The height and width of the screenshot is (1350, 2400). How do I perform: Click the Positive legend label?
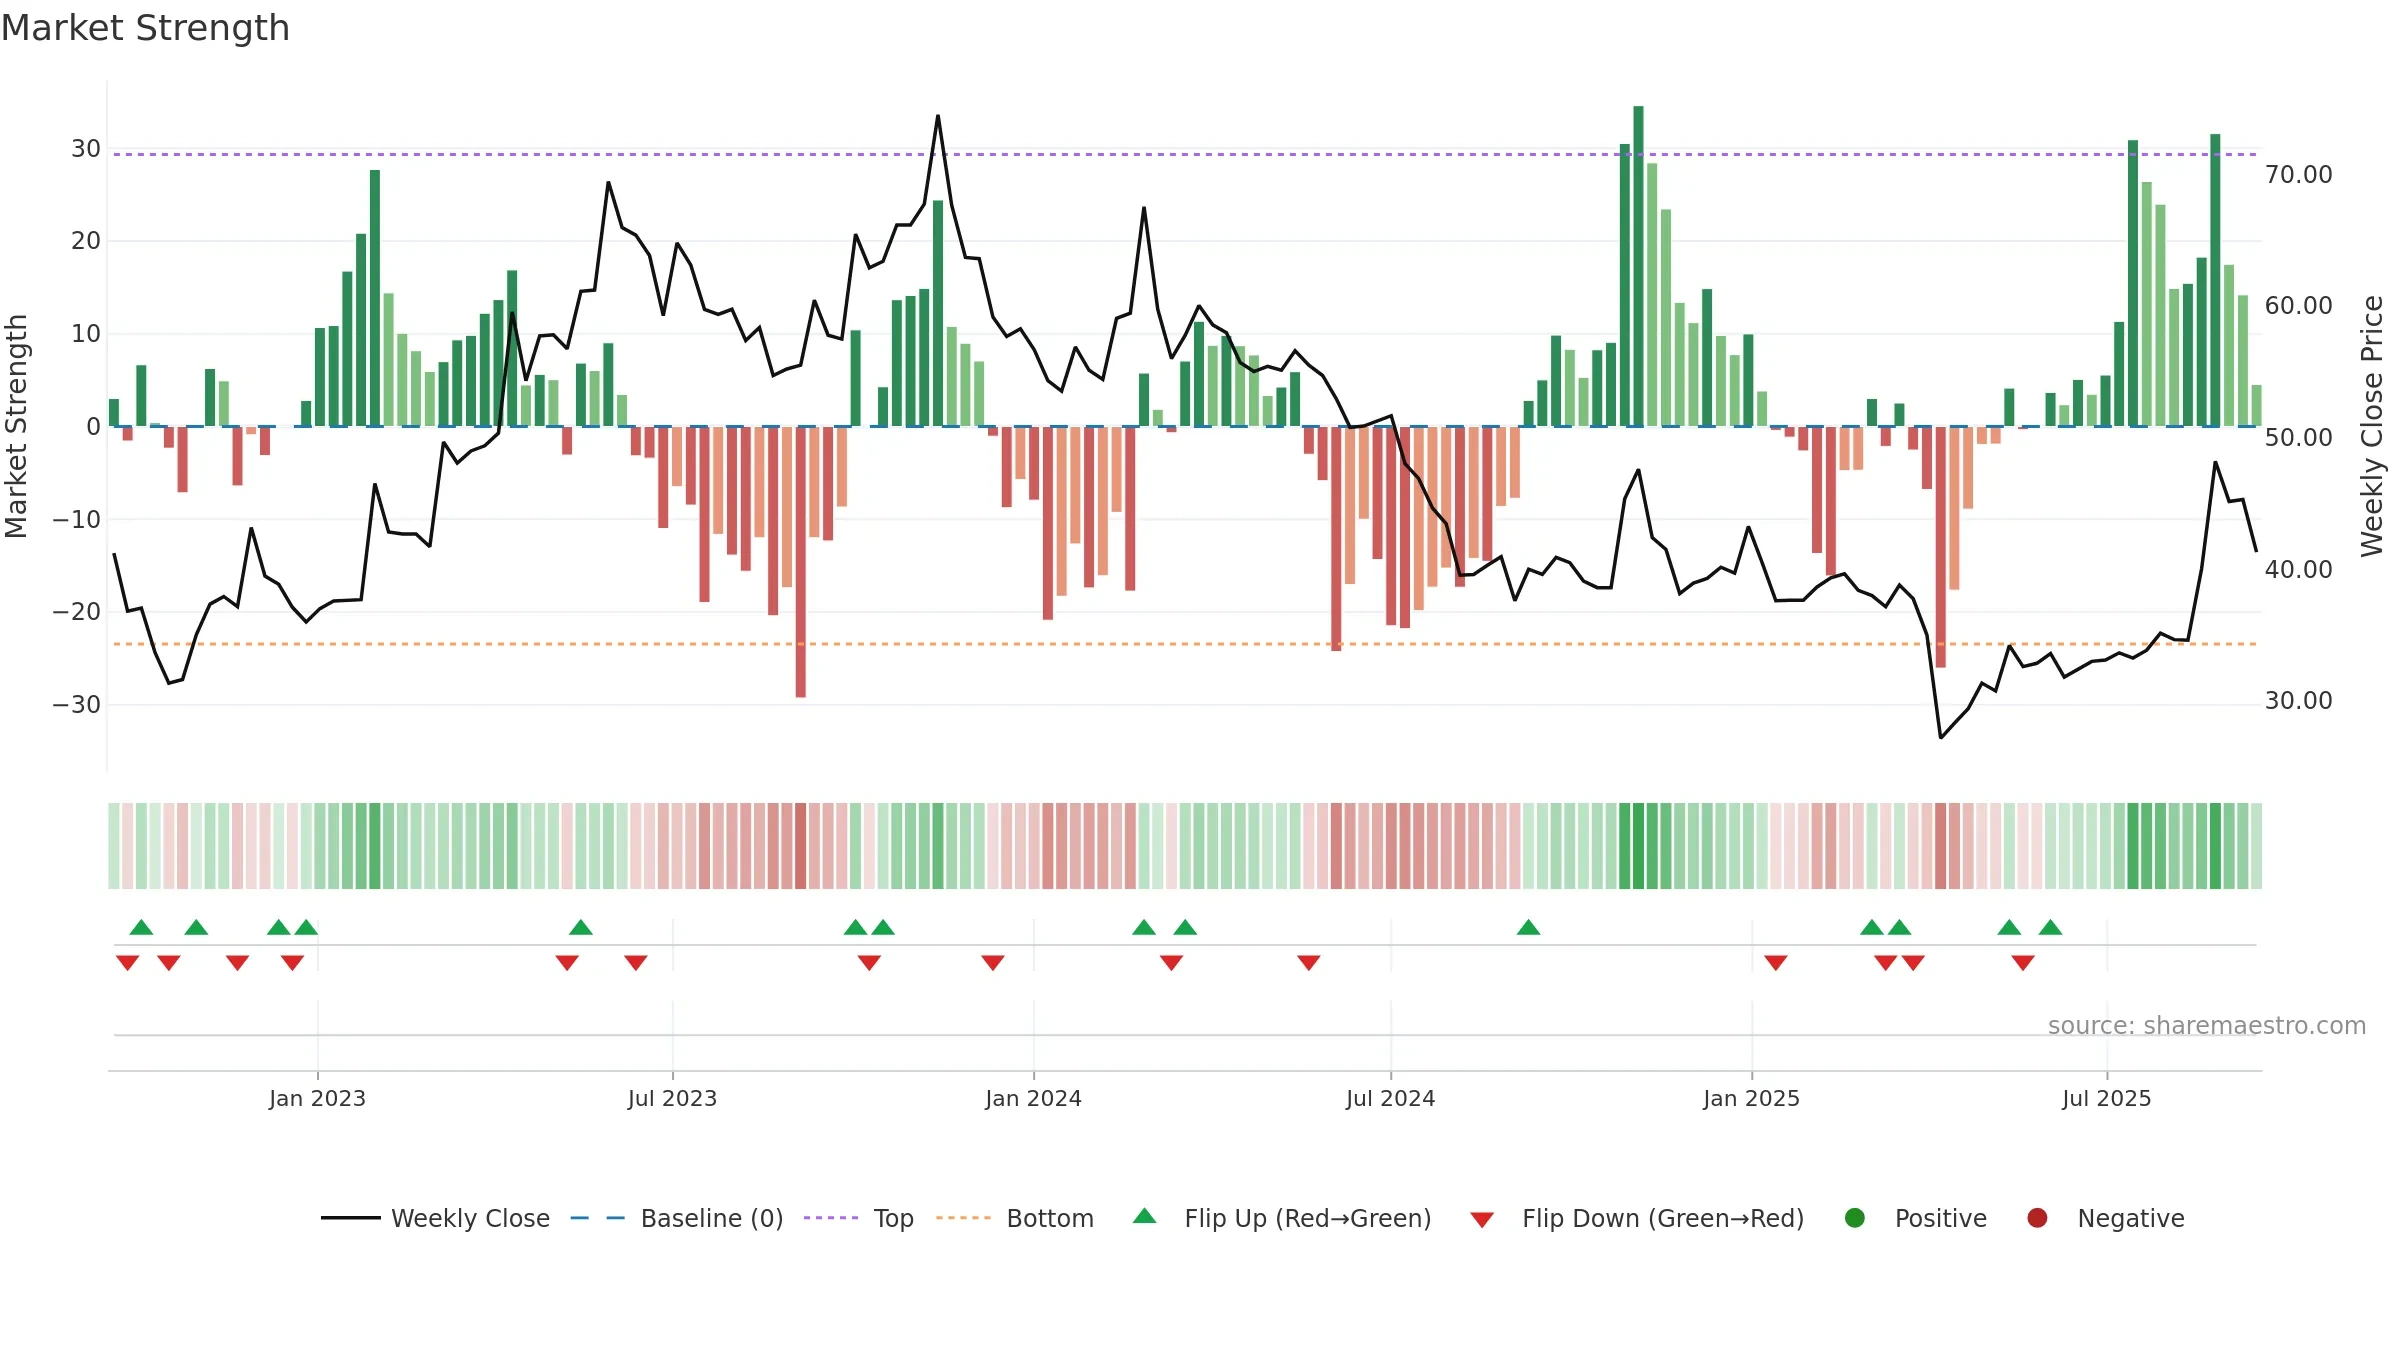tap(1940, 1218)
